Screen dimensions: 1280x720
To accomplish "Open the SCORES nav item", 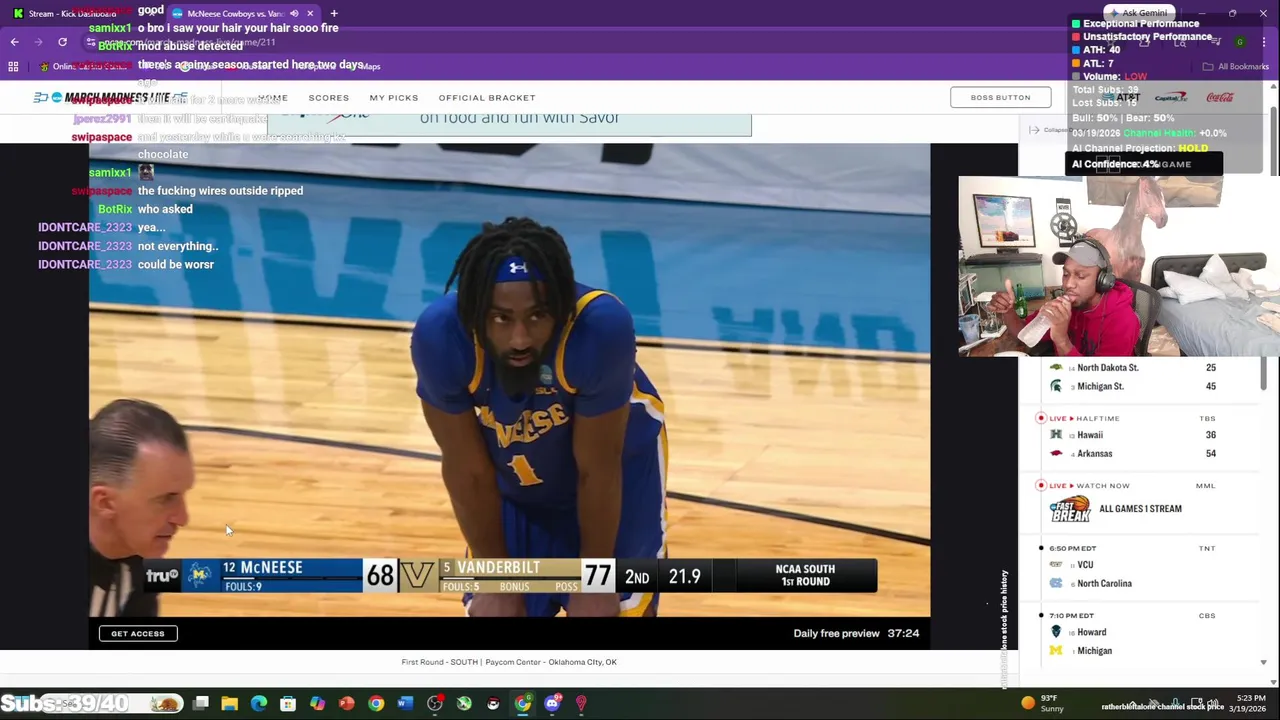I will pyautogui.click(x=329, y=98).
